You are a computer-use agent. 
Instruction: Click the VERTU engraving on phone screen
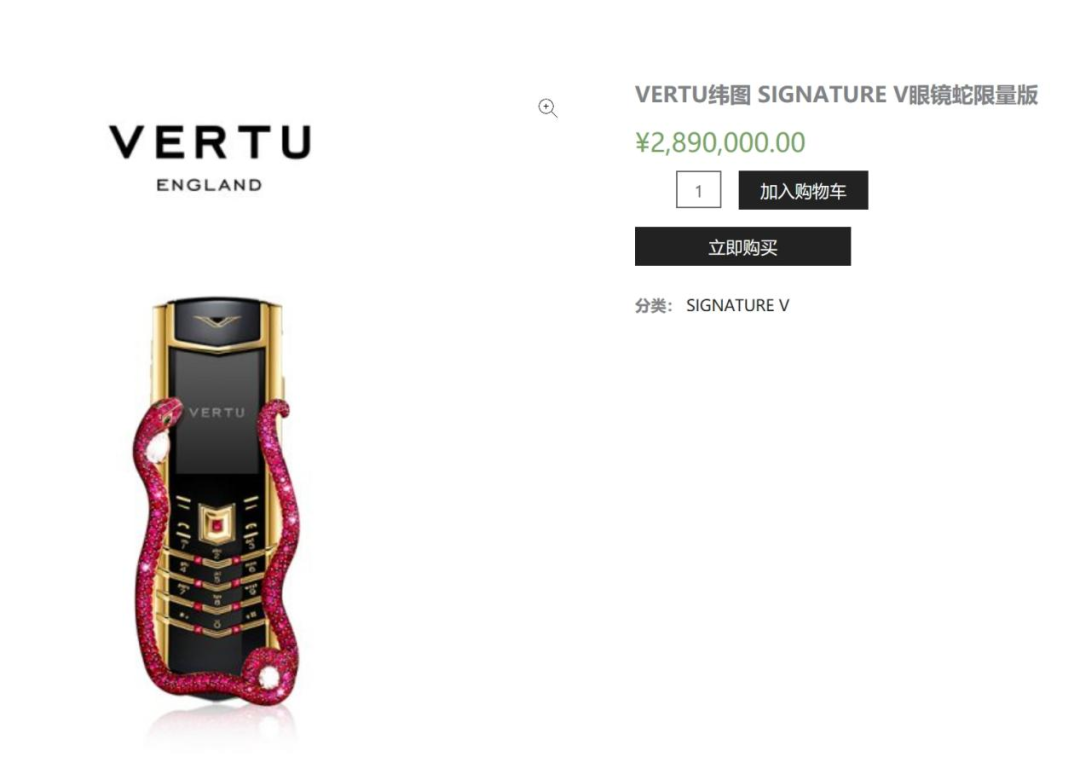click(x=217, y=413)
